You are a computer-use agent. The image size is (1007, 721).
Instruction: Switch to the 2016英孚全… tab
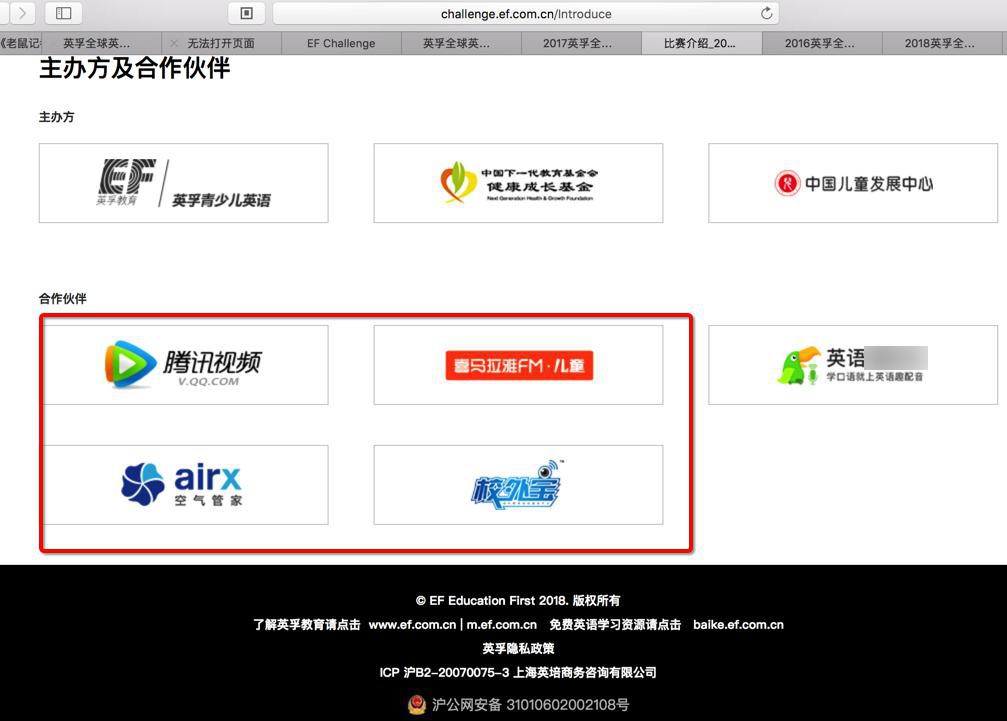(821, 43)
